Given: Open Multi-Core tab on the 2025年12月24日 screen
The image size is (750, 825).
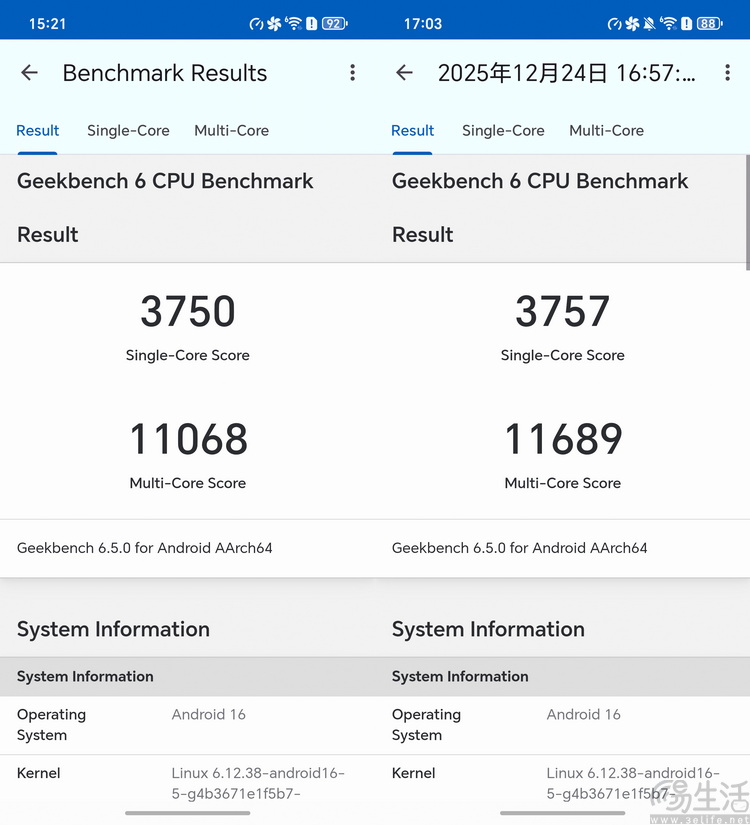Looking at the screenshot, I should click(606, 131).
